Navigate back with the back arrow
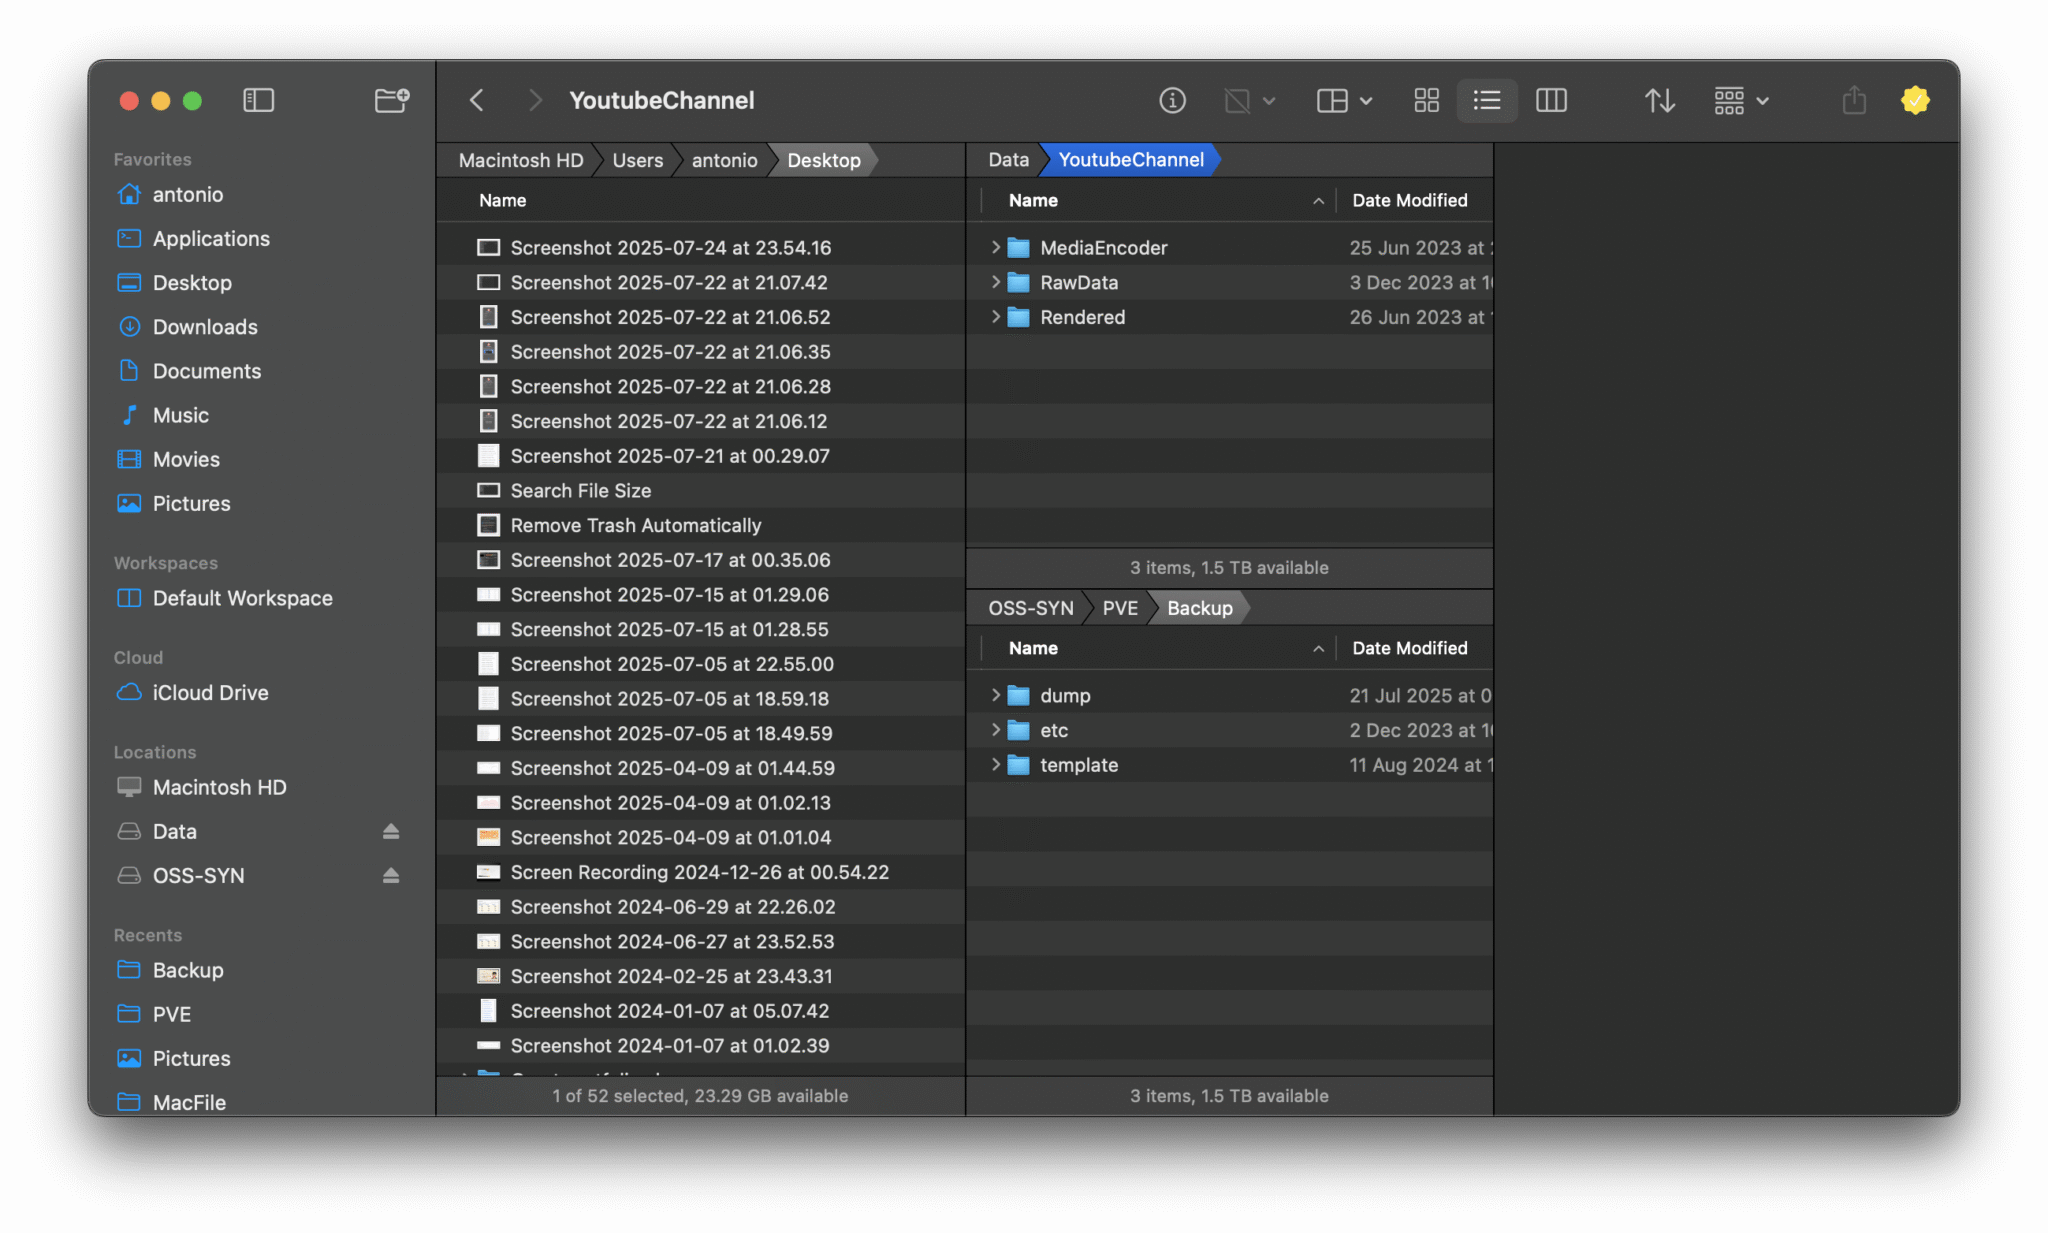The height and width of the screenshot is (1233, 2048). point(477,100)
